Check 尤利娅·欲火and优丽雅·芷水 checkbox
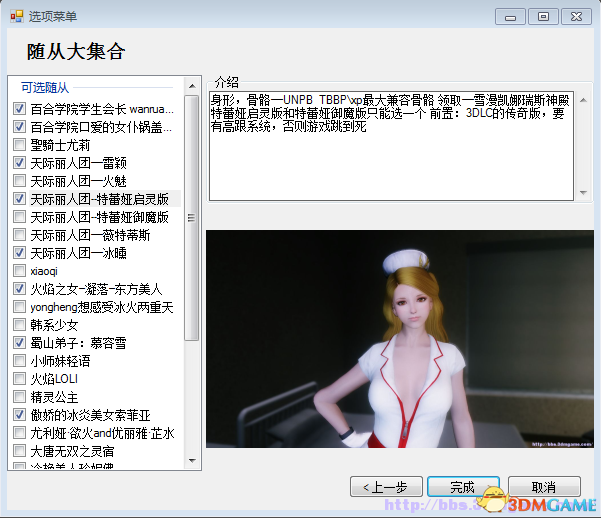Image resolution: width=601 pixels, height=518 pixels. 19,432
